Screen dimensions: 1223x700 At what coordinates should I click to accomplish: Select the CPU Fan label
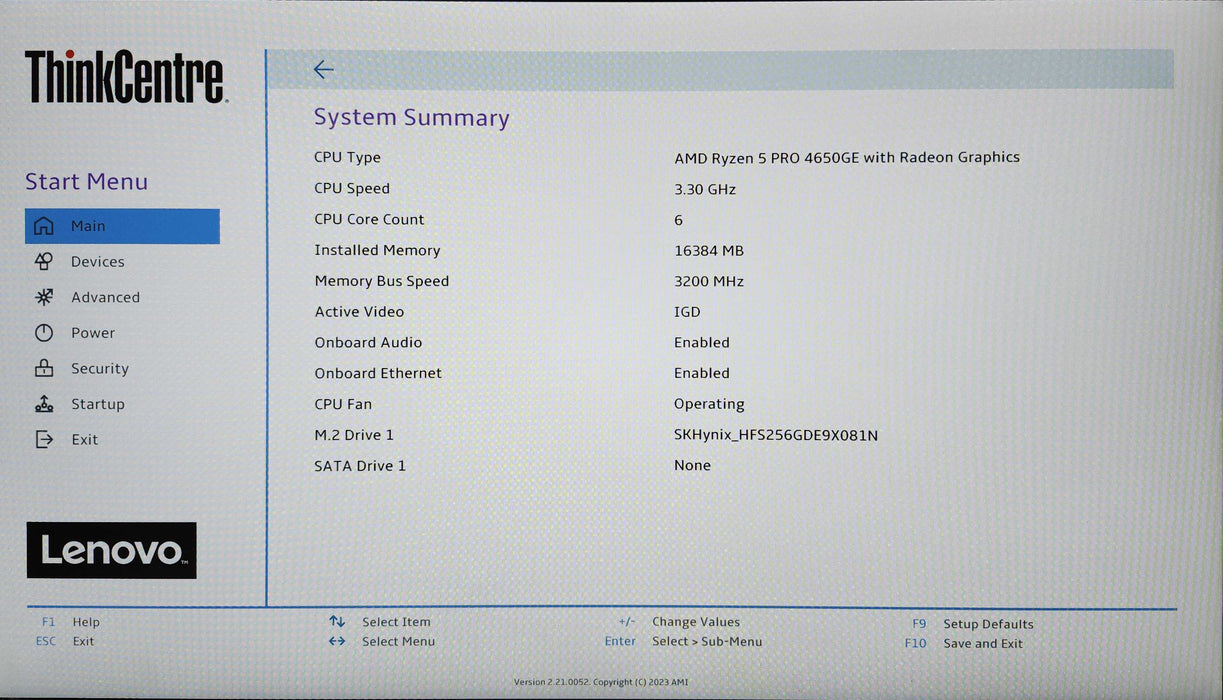(343, 404)
